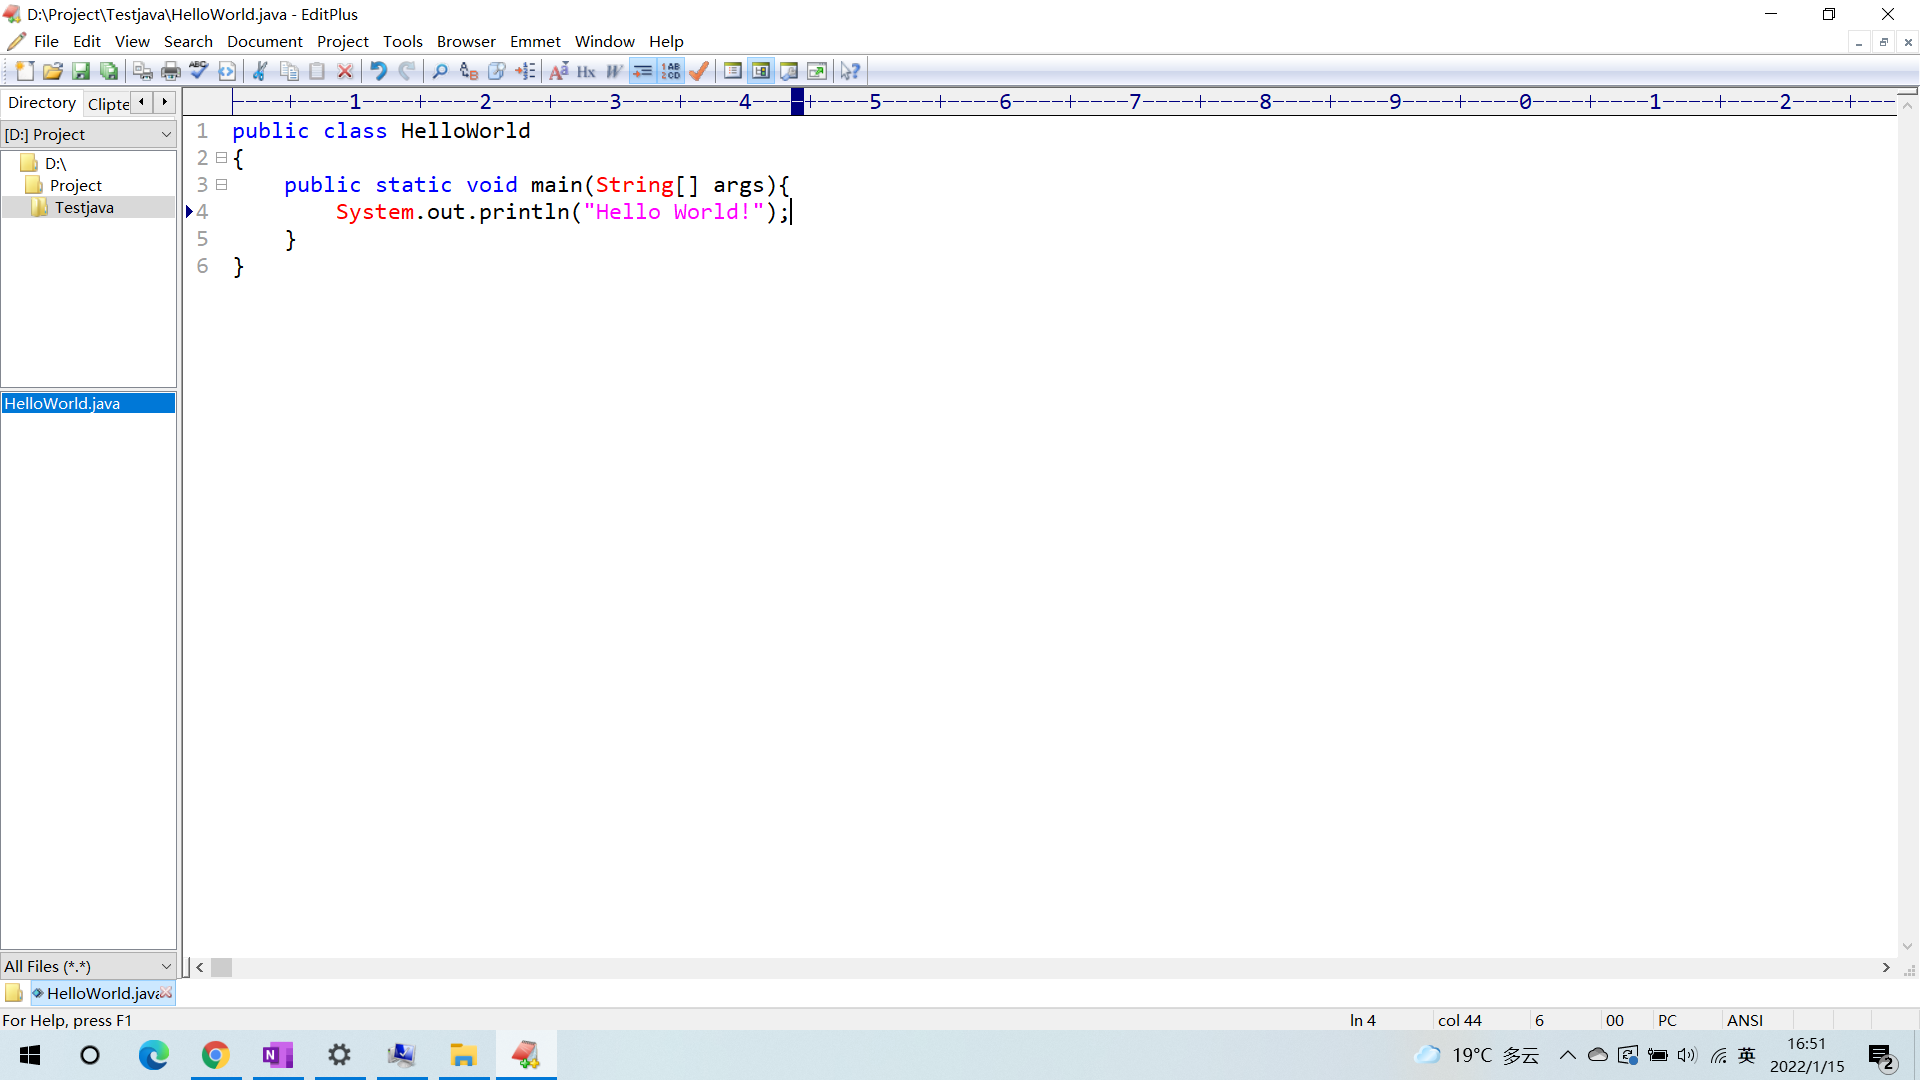Open the Testjava folder in tree

[x=84, y=207]
